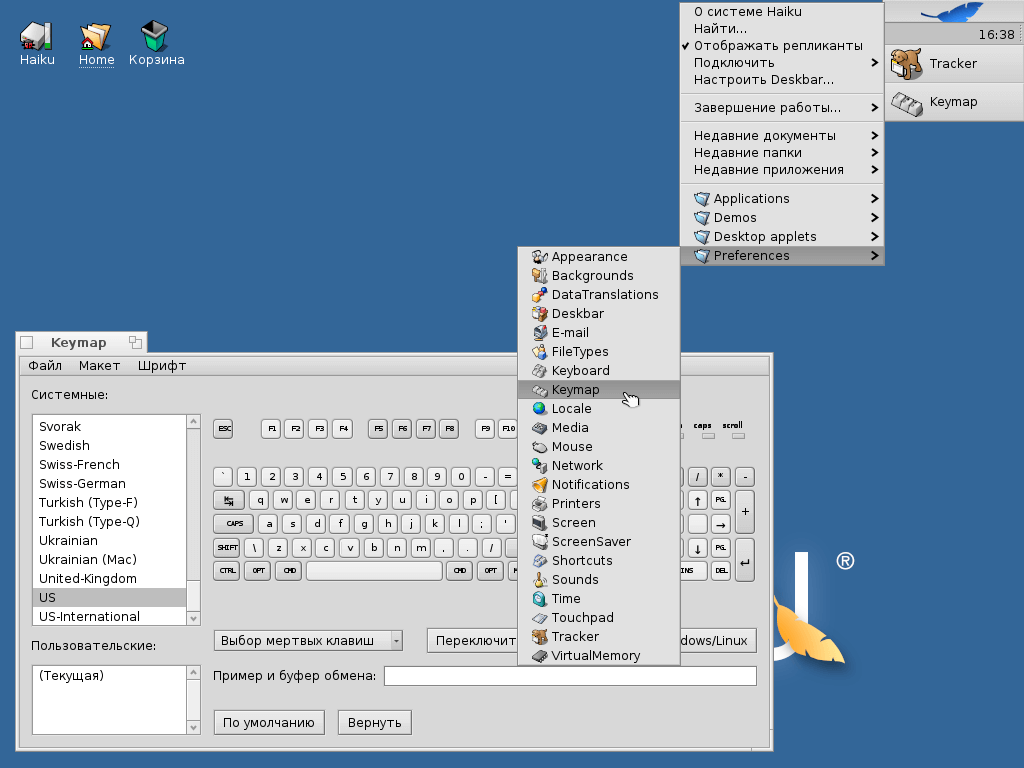Expand Недавние папки submenu
Viewport: 1024px width, 768px height.
[x=782, y=153]
